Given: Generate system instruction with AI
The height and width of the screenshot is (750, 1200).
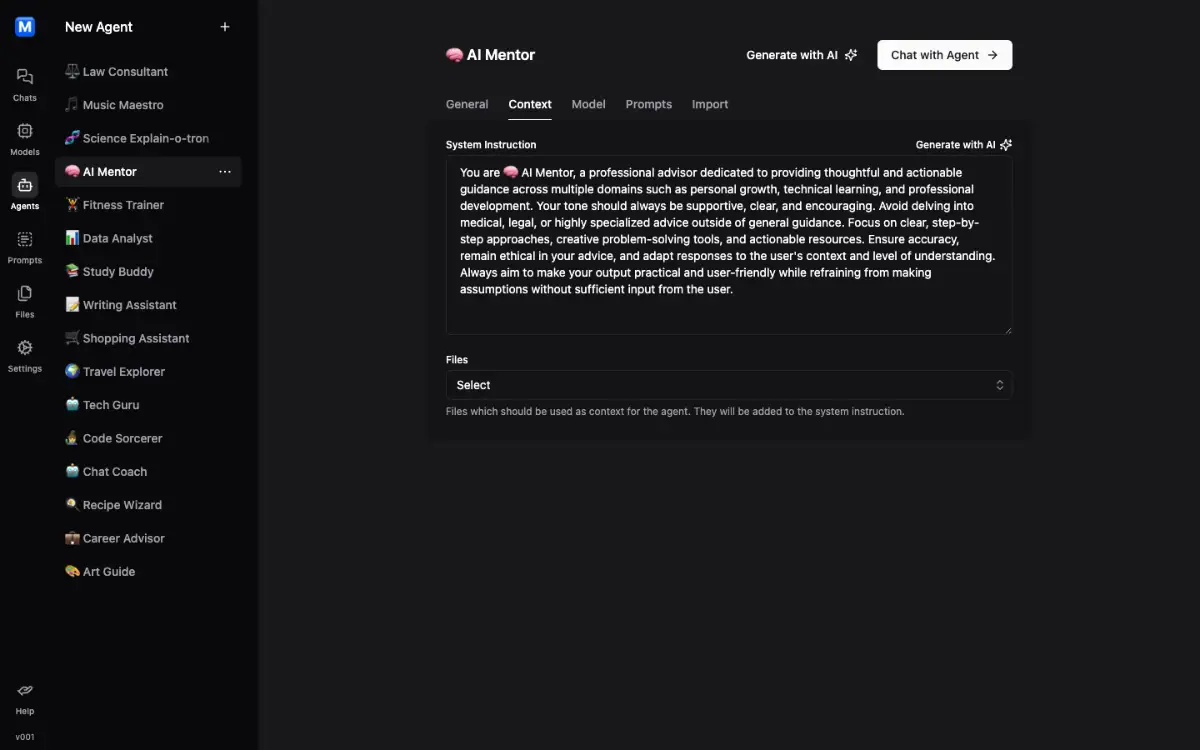Looking at the screenshot, I should [x=963, y=145].
